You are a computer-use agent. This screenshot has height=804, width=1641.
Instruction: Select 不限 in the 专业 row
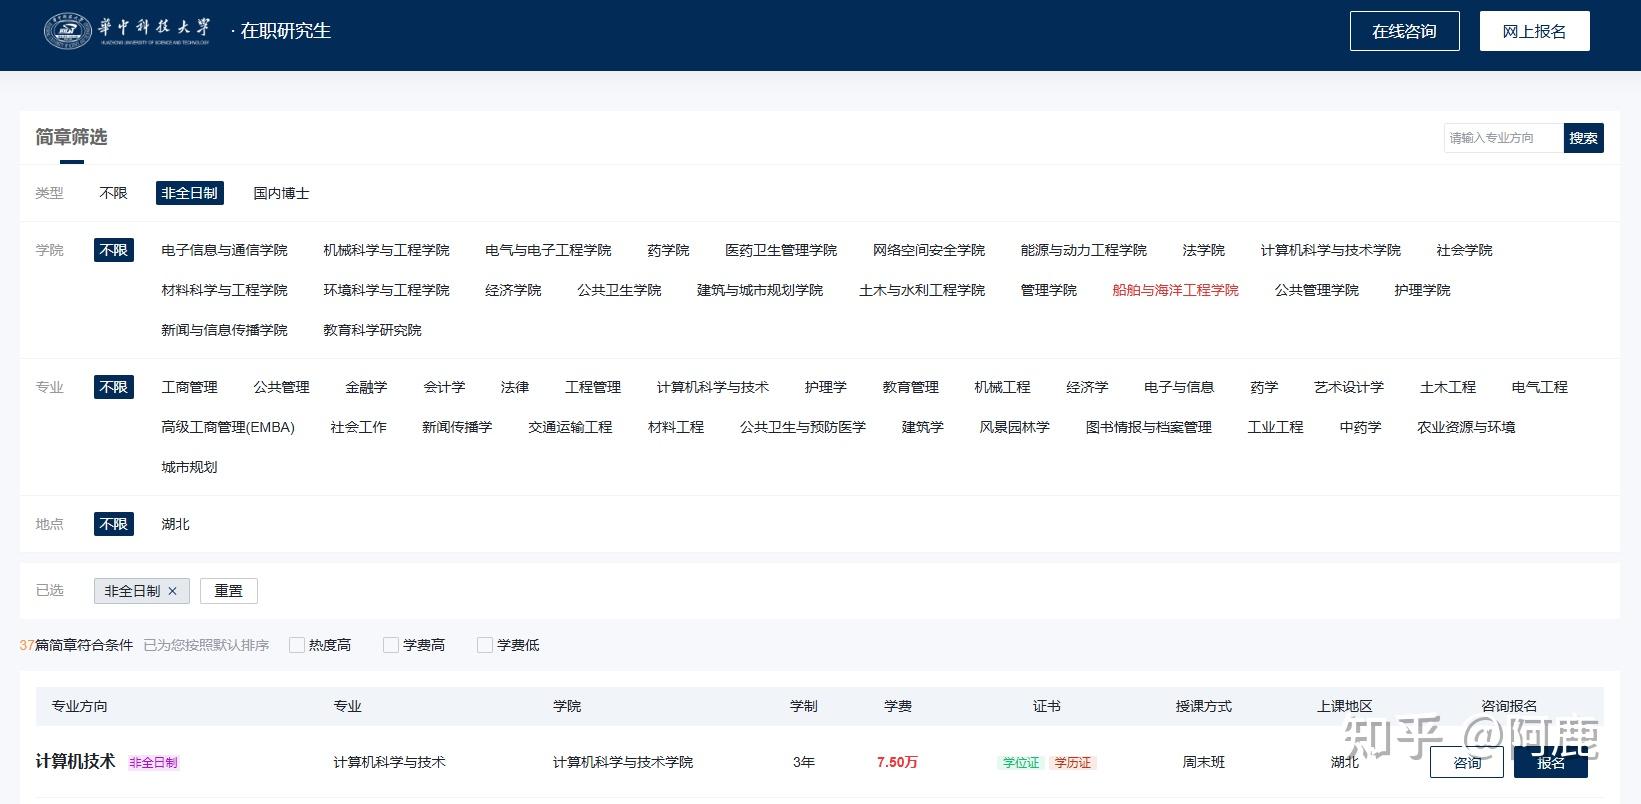pyautogui.click(x=114, y=387)
